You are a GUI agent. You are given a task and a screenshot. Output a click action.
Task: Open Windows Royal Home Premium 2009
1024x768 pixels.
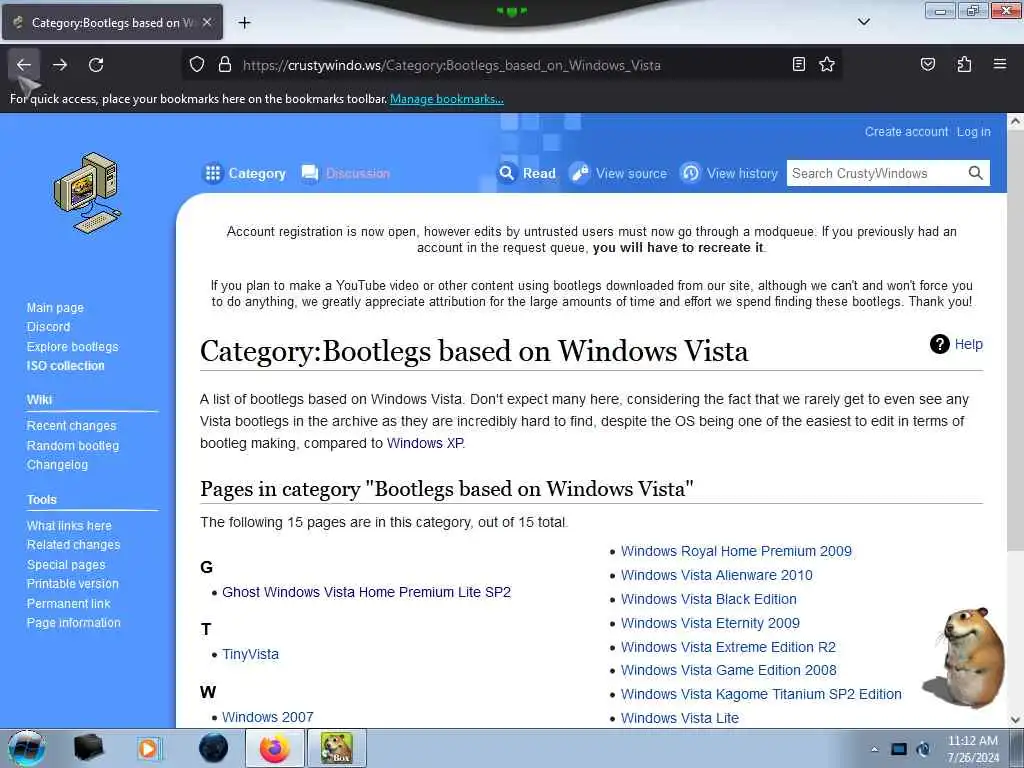coord(736,551)
